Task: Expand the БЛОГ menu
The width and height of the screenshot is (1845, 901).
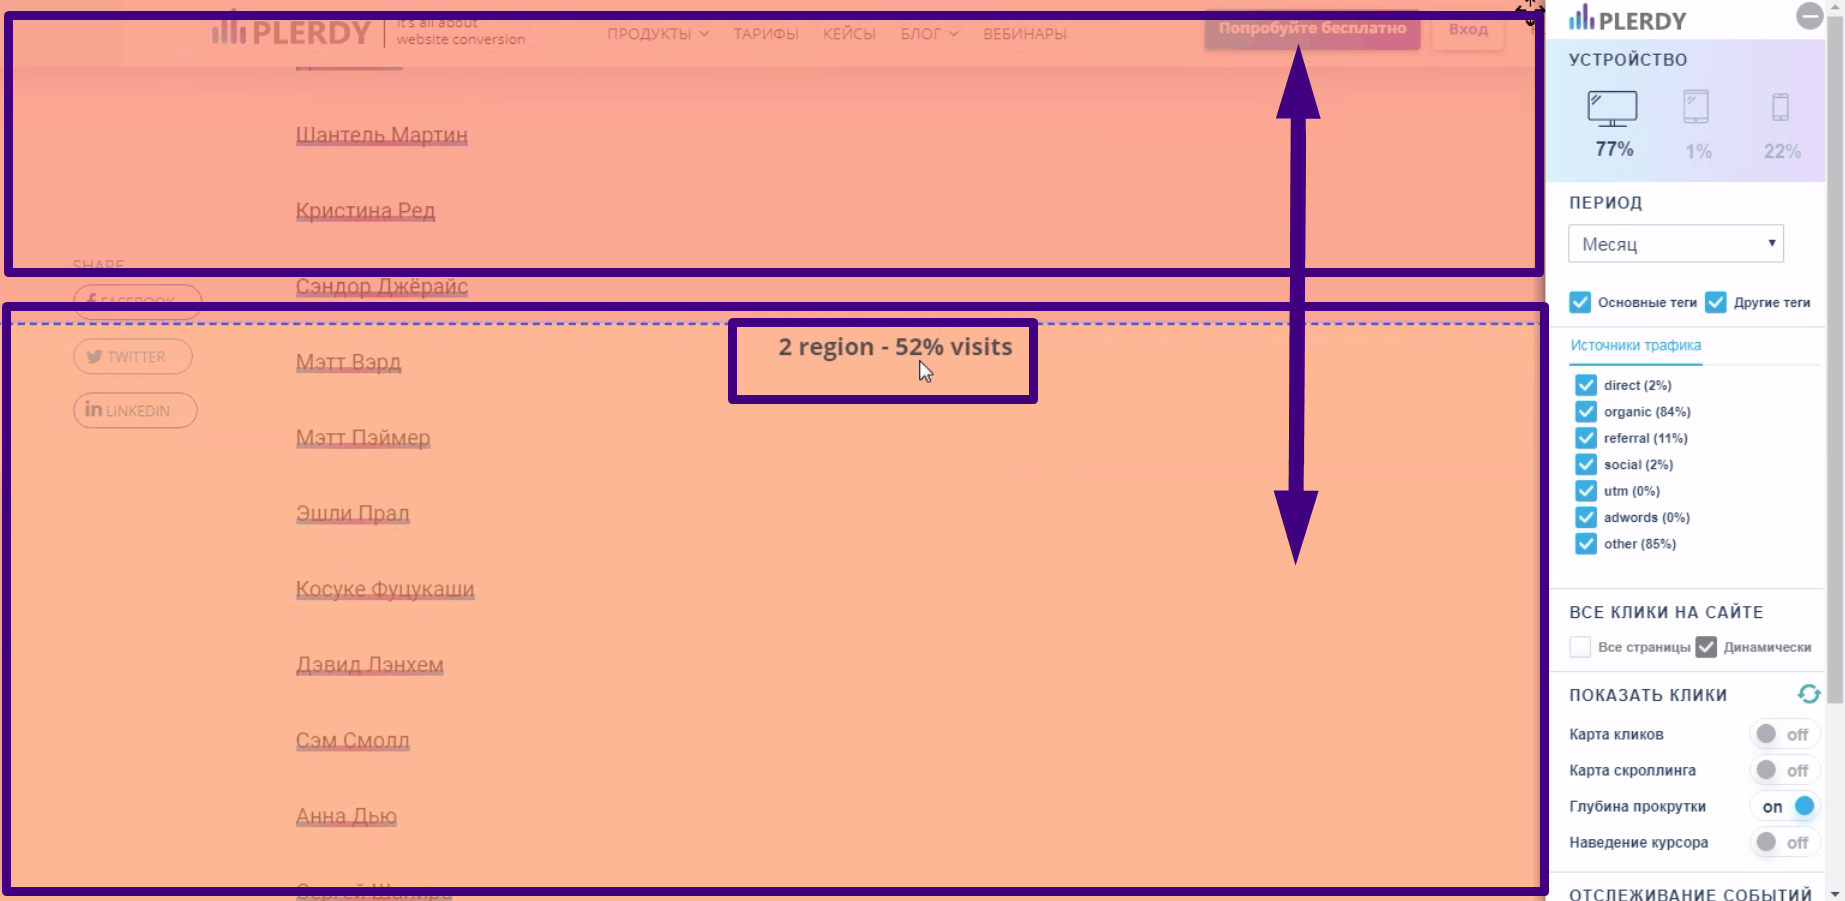Action: (x=929, y=34)
